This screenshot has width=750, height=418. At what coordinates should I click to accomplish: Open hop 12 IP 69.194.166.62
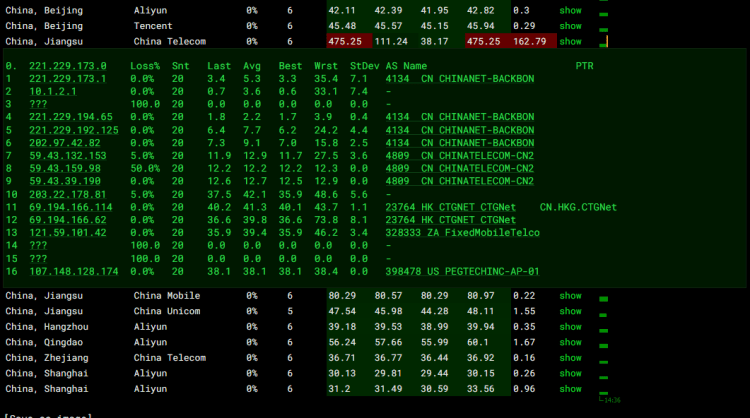67,220
